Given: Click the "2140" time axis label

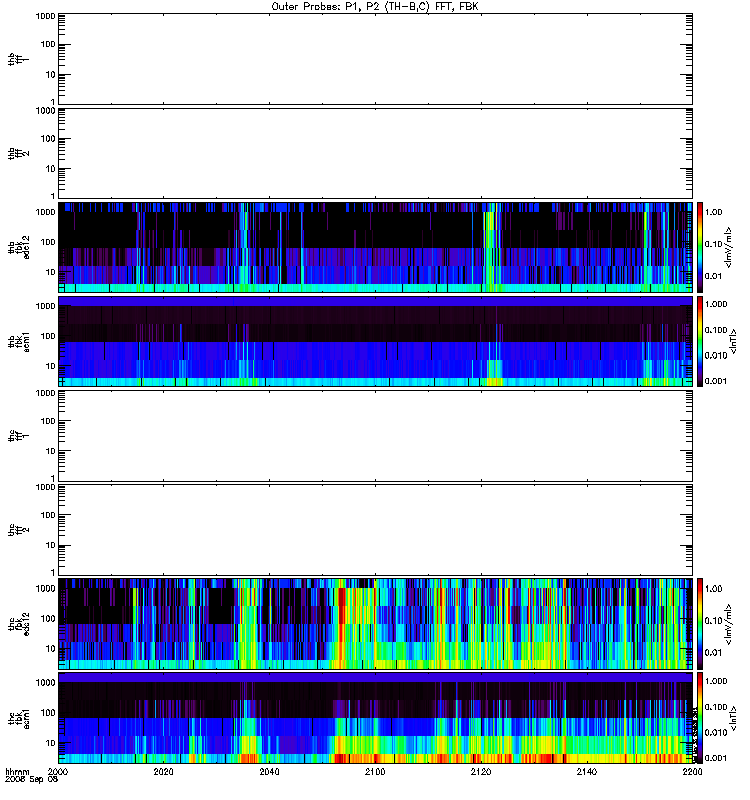Looking at the screenshot, I should (587, 771).
